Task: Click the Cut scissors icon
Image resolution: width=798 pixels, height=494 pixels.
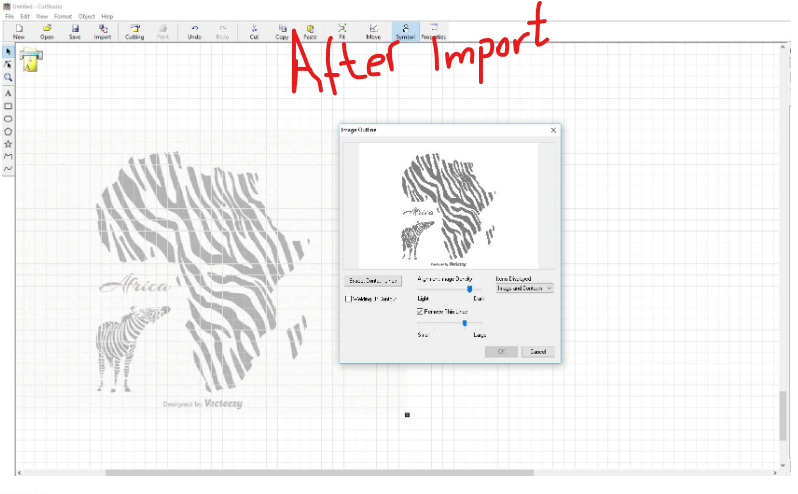Action: 254,32
